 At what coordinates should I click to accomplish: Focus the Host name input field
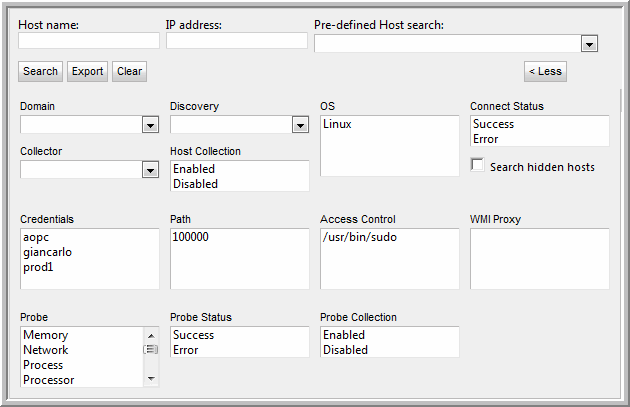coord(89,41)
